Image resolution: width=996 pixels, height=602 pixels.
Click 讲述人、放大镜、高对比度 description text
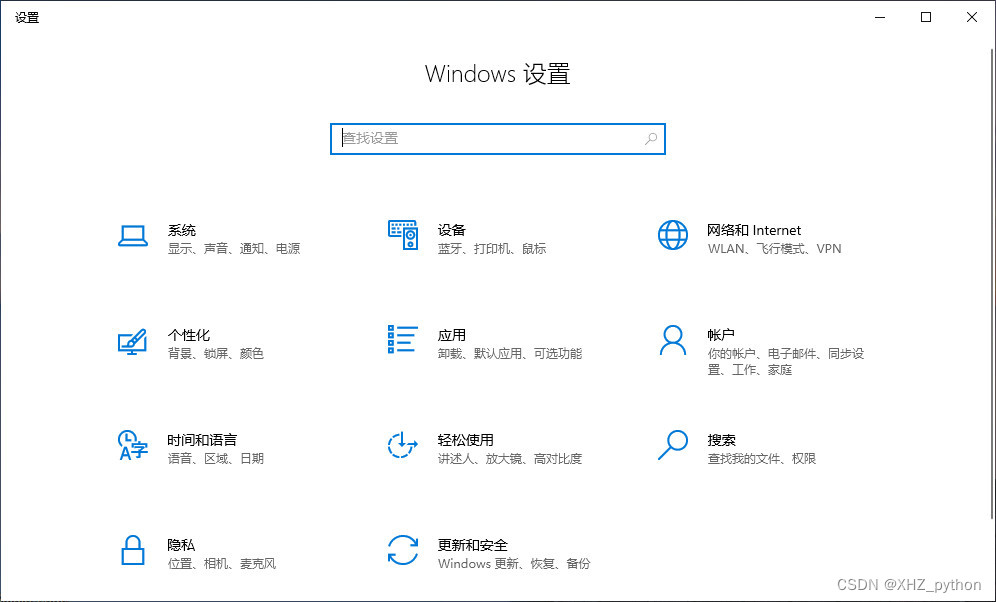point(509,458)
